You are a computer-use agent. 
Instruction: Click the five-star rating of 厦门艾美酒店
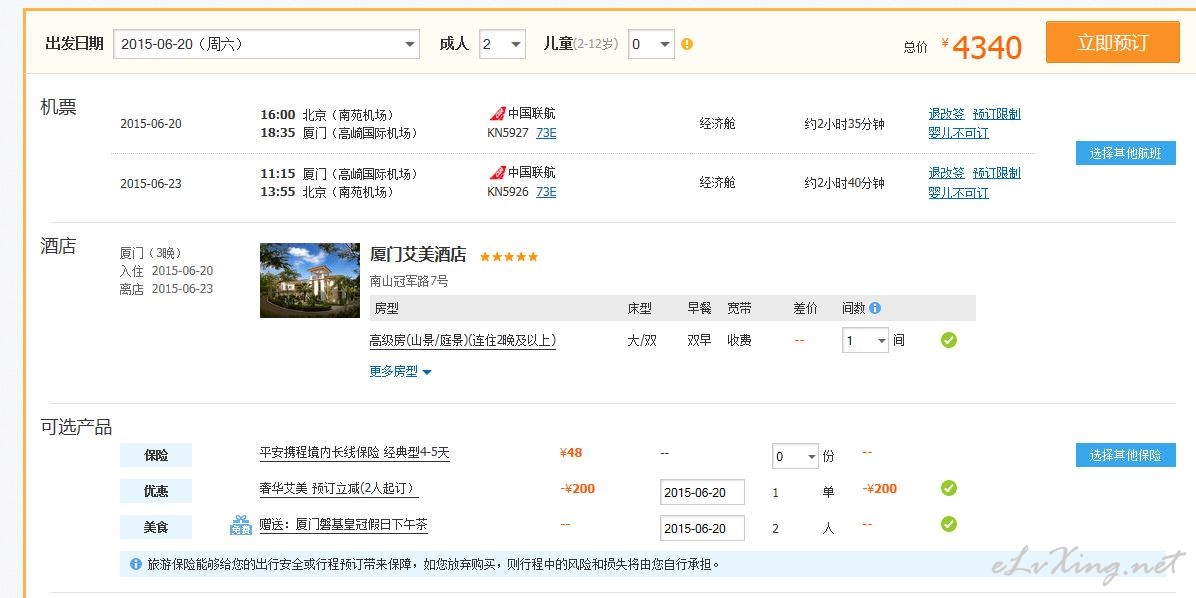[509, 256]
